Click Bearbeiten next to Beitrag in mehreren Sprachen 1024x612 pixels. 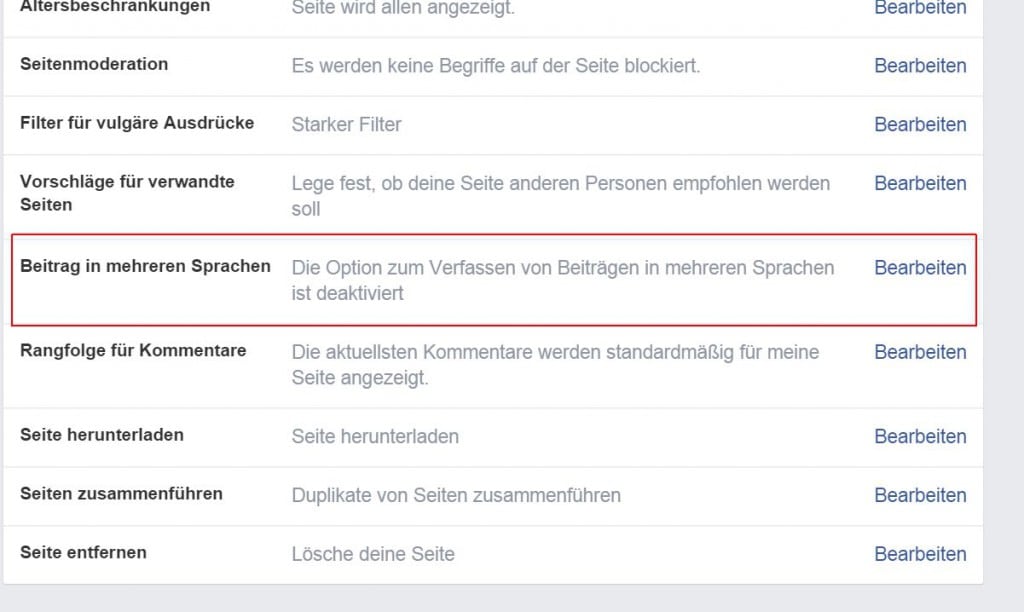coord(920,268)
